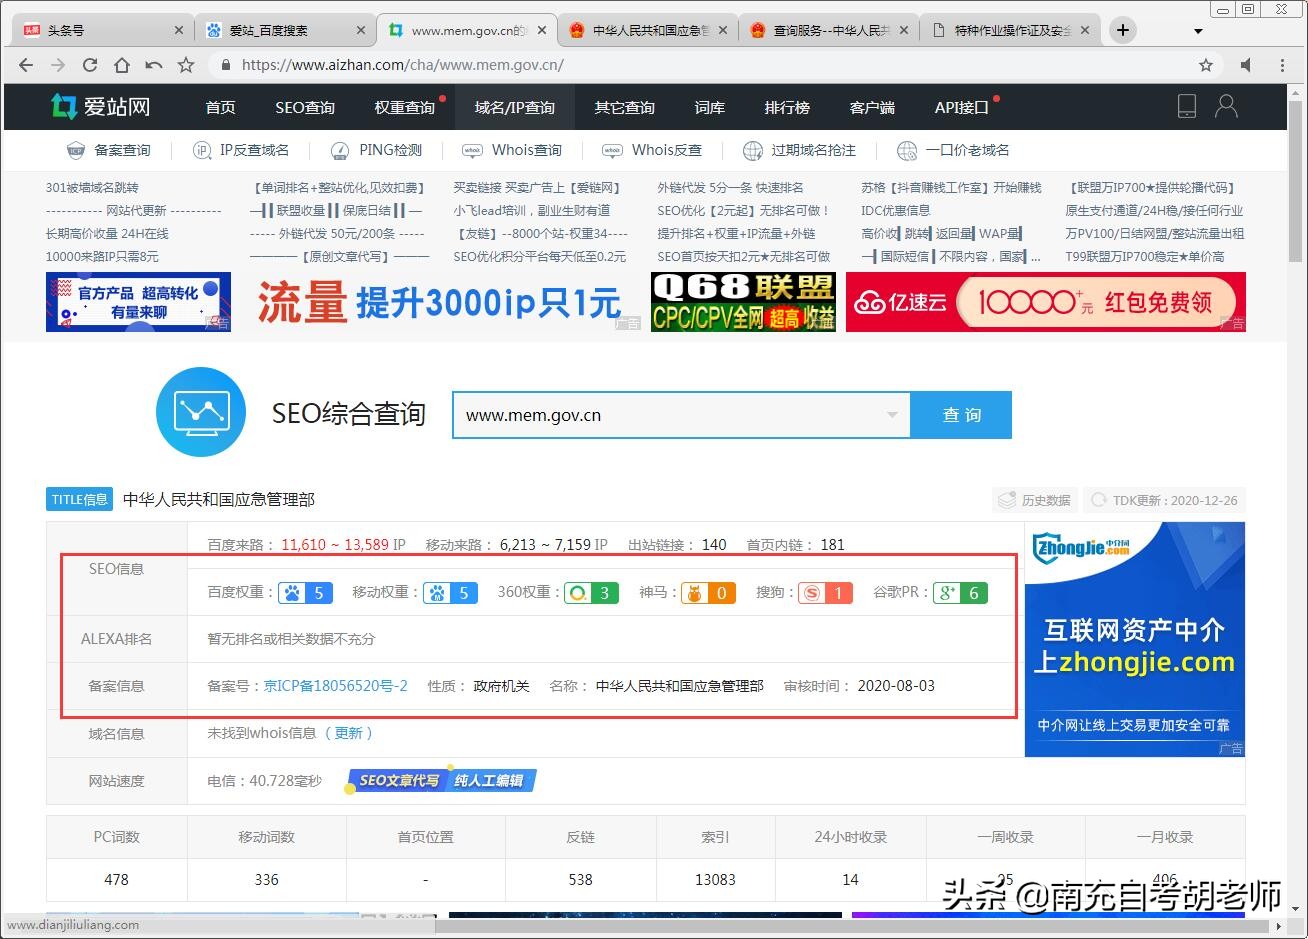The image size is (1308, 939).
Task: Click the 更新 whois link
Action: click(x=348, y=733)
